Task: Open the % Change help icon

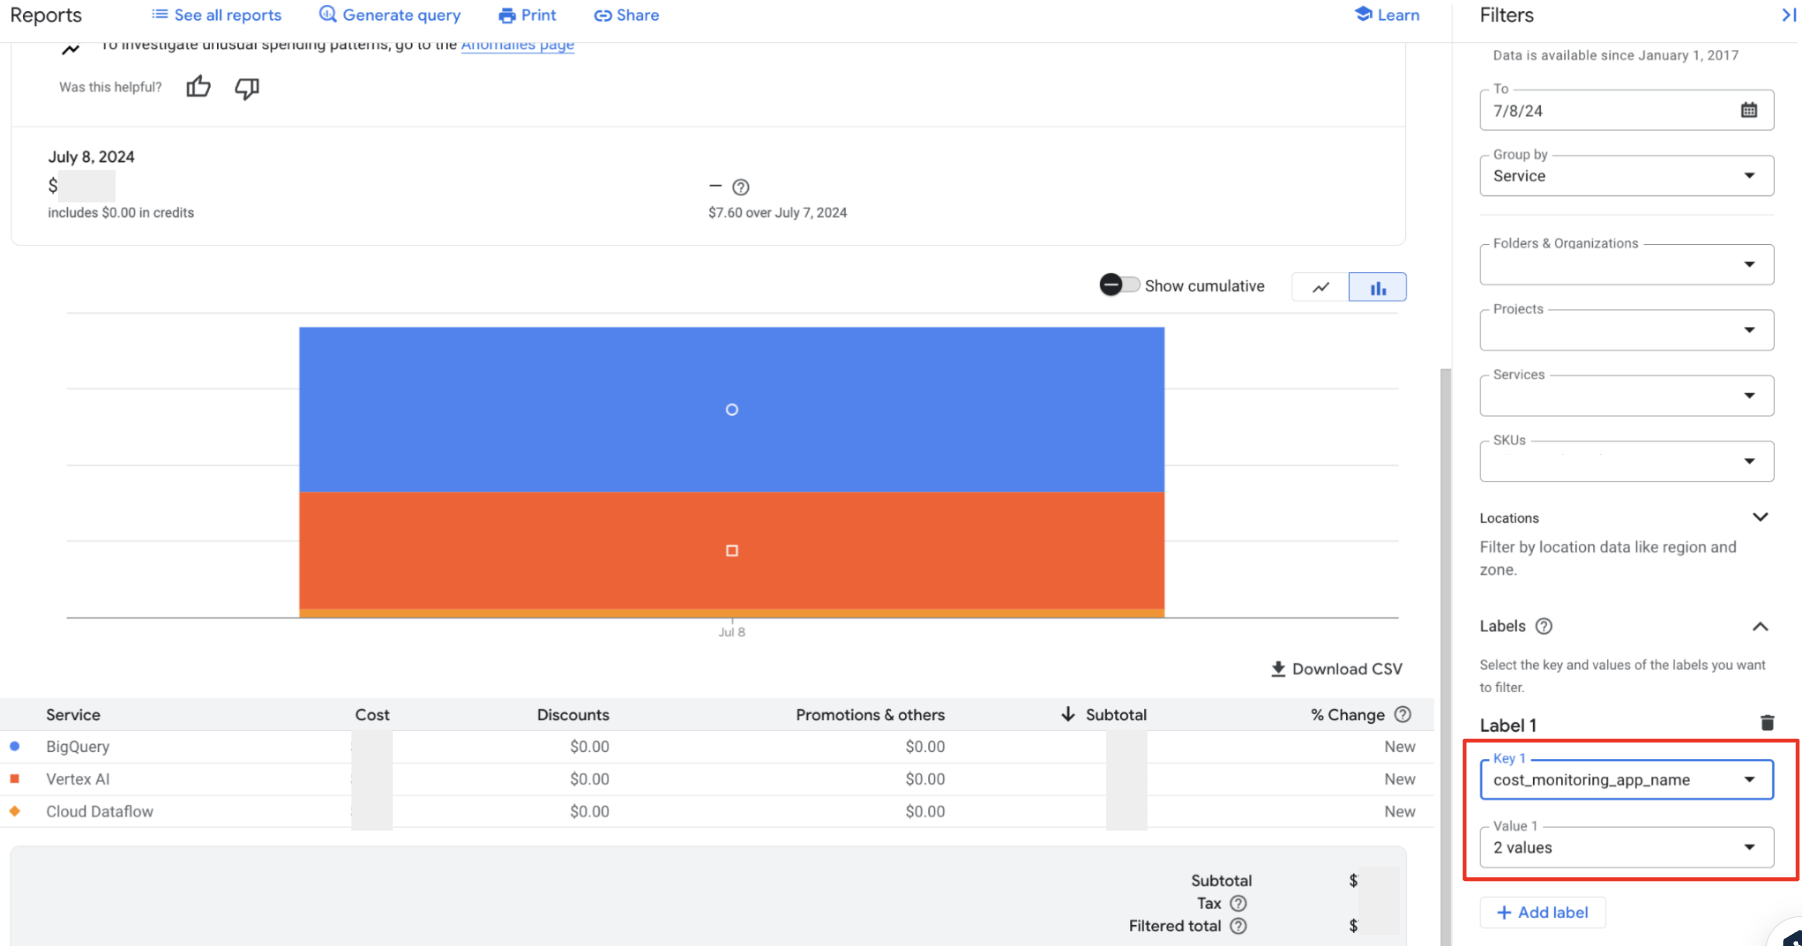Action: click(x=1403, y=714)
